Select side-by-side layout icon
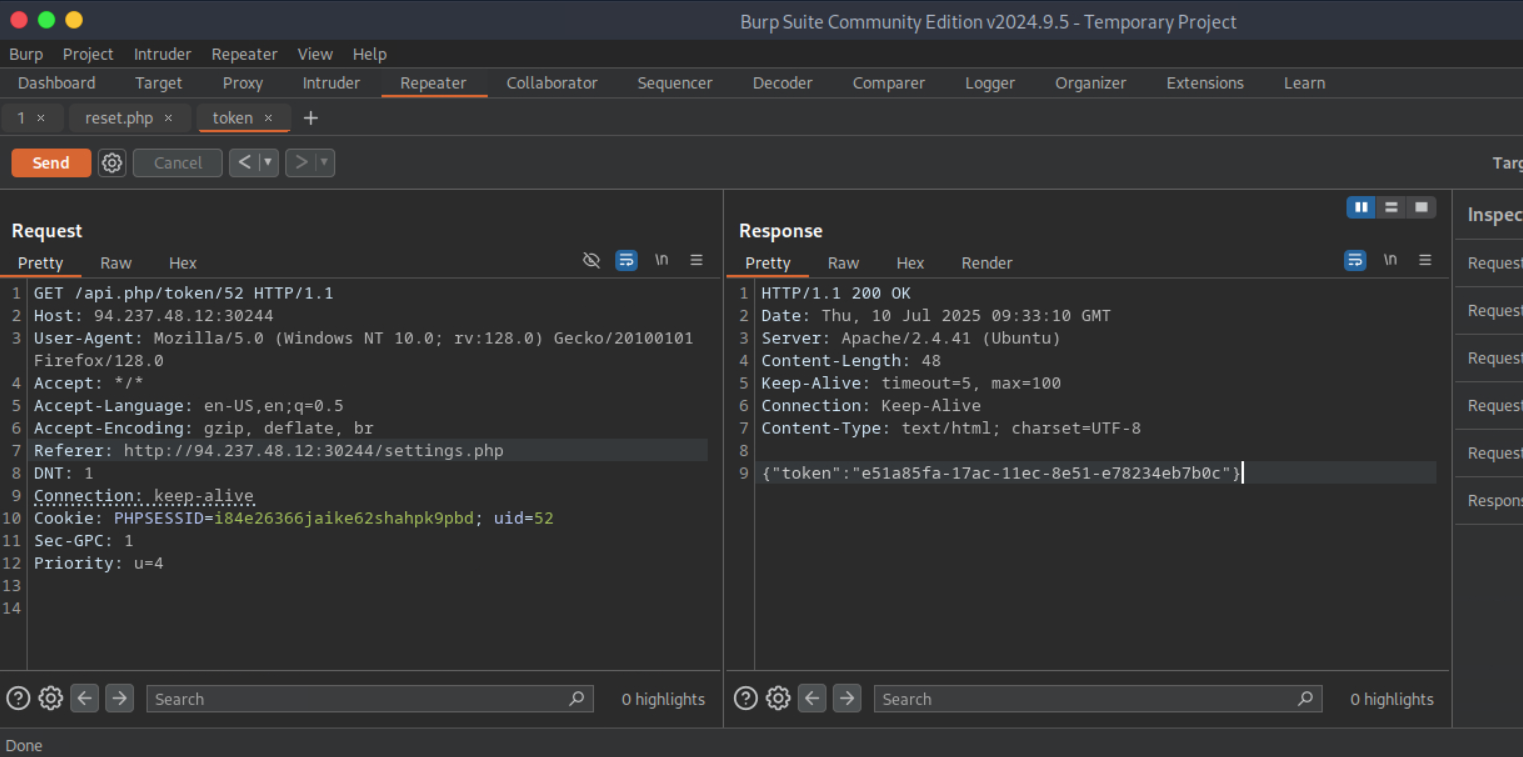Screen dimensions: 1523x757 tap(1361, 207)
